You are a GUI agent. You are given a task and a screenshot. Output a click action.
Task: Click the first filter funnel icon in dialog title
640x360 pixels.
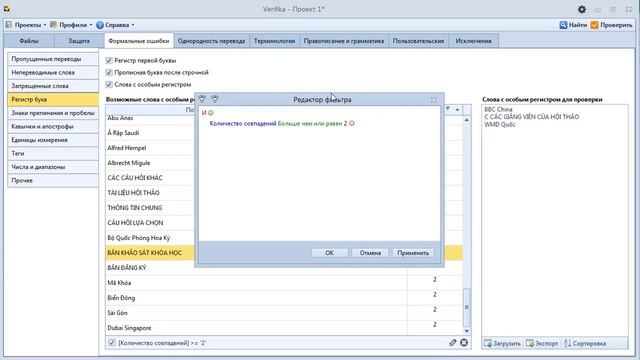202,99
